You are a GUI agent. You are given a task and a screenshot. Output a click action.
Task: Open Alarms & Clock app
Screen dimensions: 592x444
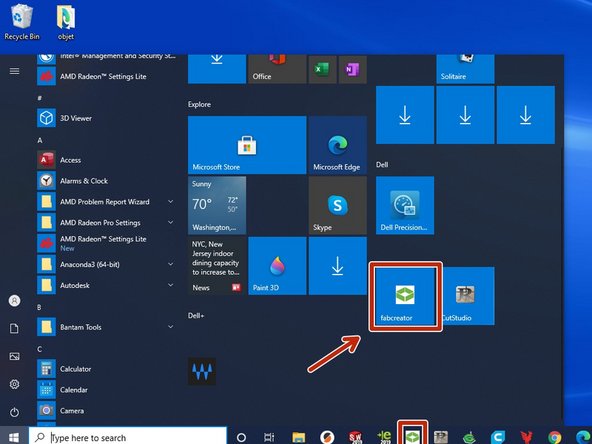[x=106, y=181]
